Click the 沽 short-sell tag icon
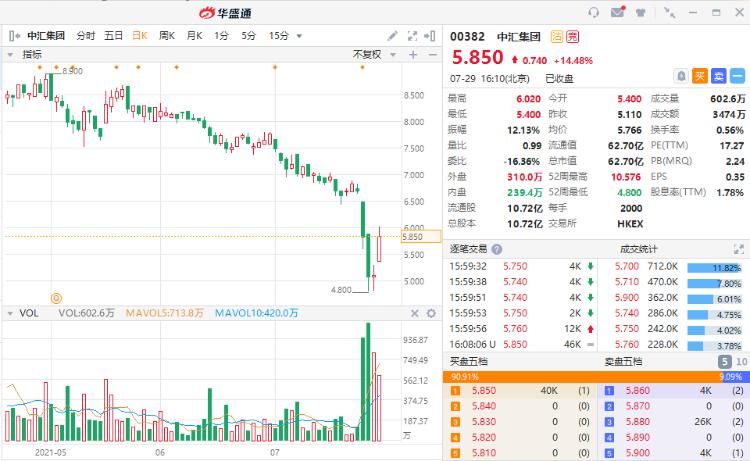The image size is (750, 461). tap(557, 37)
